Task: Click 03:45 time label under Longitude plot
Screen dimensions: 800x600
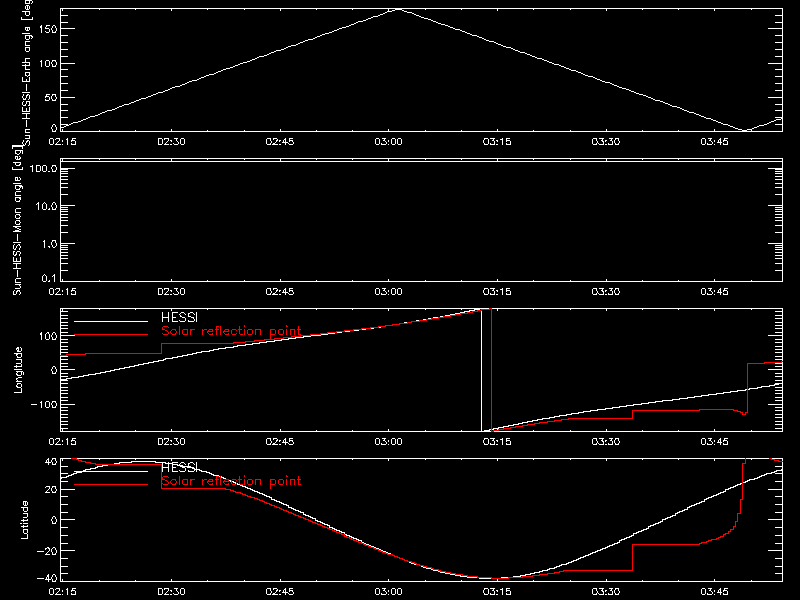Action: point(714,441)
